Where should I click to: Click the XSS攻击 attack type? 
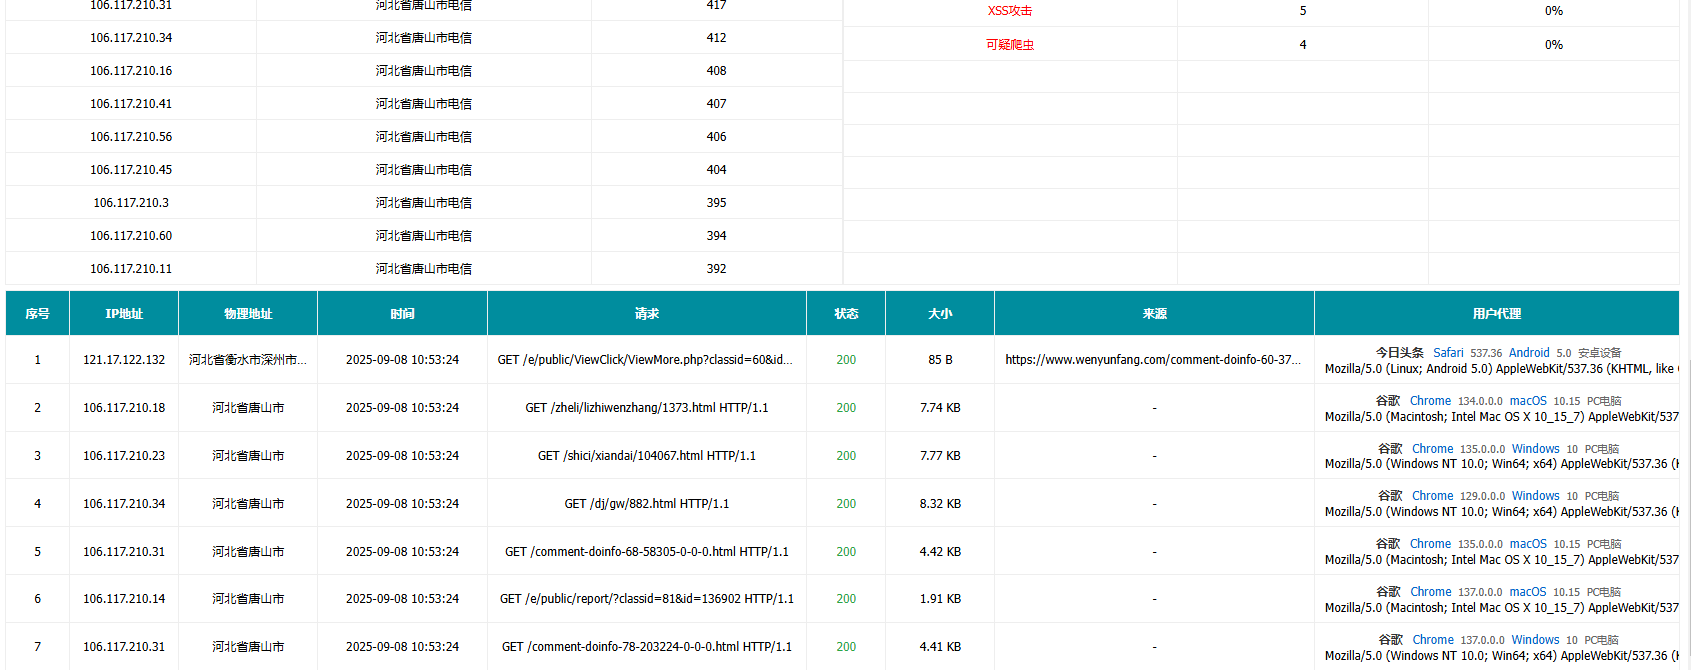1010,11
